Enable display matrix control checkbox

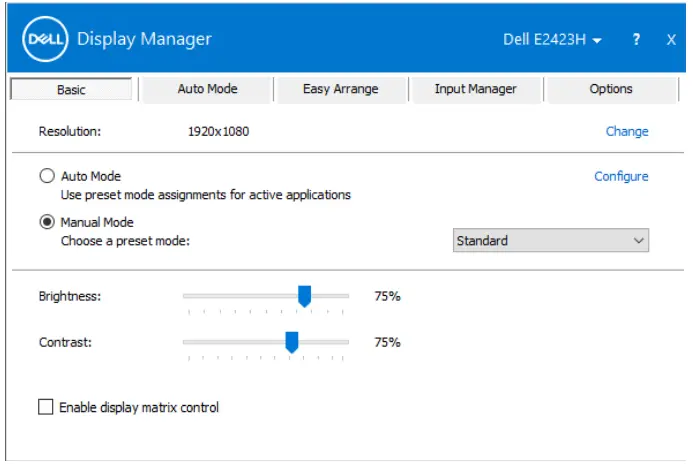pyautogui.click(x=45, y=407)
